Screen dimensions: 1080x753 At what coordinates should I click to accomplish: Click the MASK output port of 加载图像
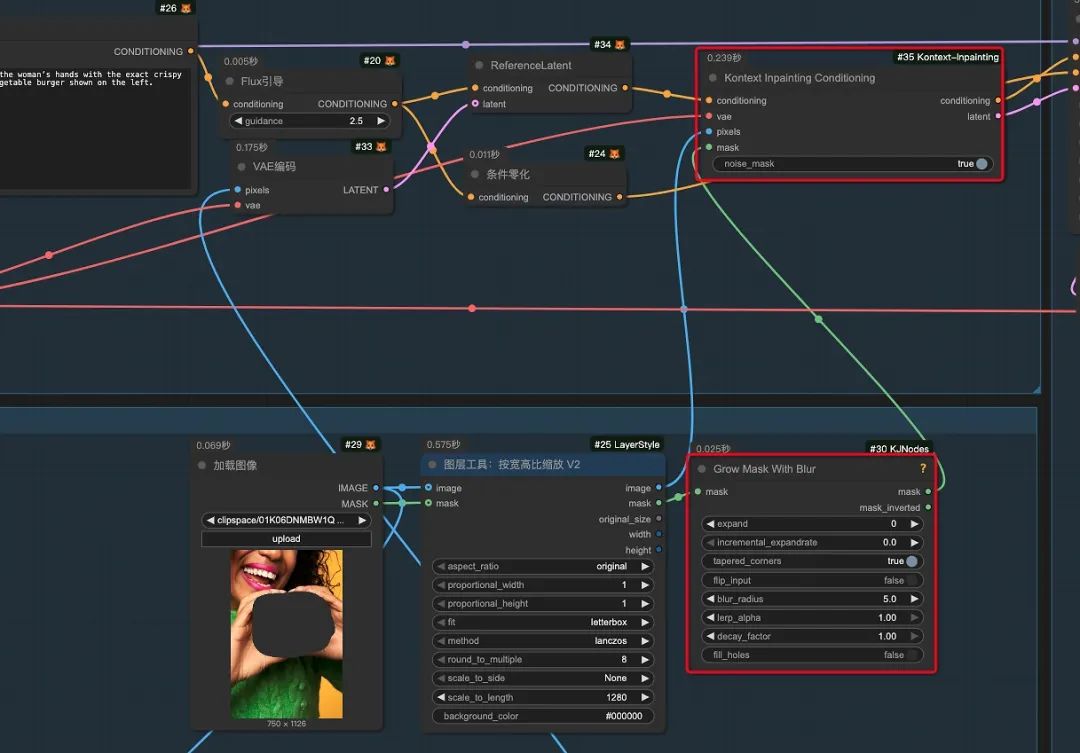coord(376,504)
